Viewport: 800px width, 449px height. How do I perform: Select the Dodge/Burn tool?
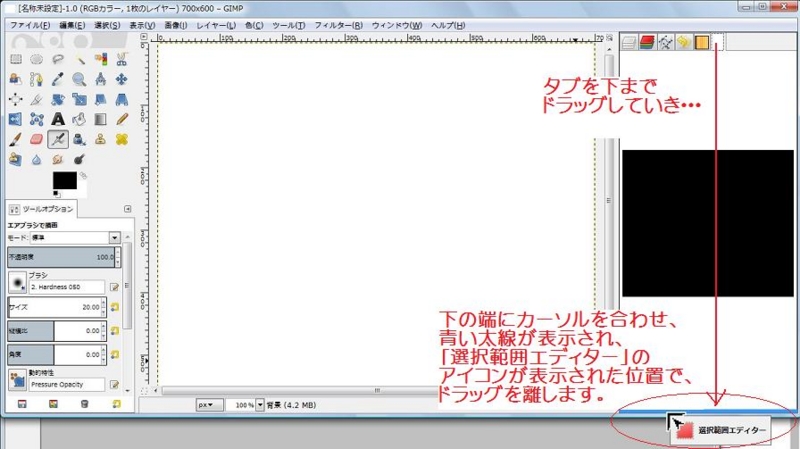coord(79,159)
